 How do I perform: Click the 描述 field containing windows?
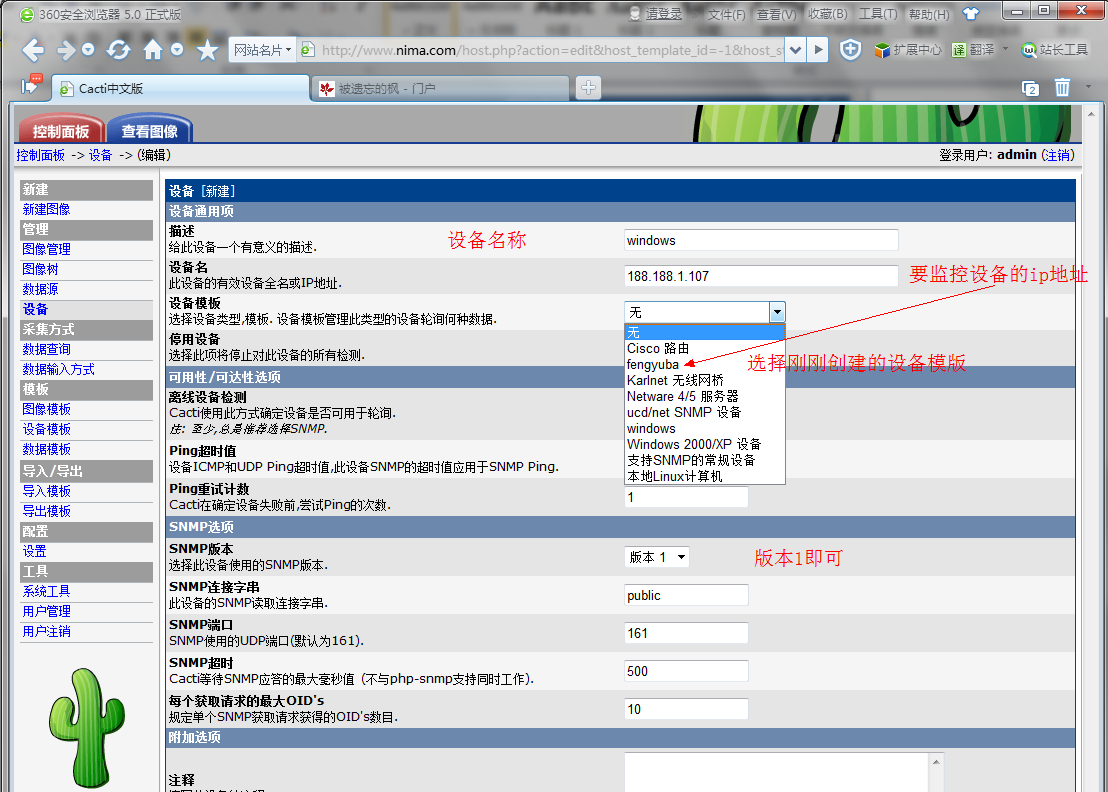point(761,240)
